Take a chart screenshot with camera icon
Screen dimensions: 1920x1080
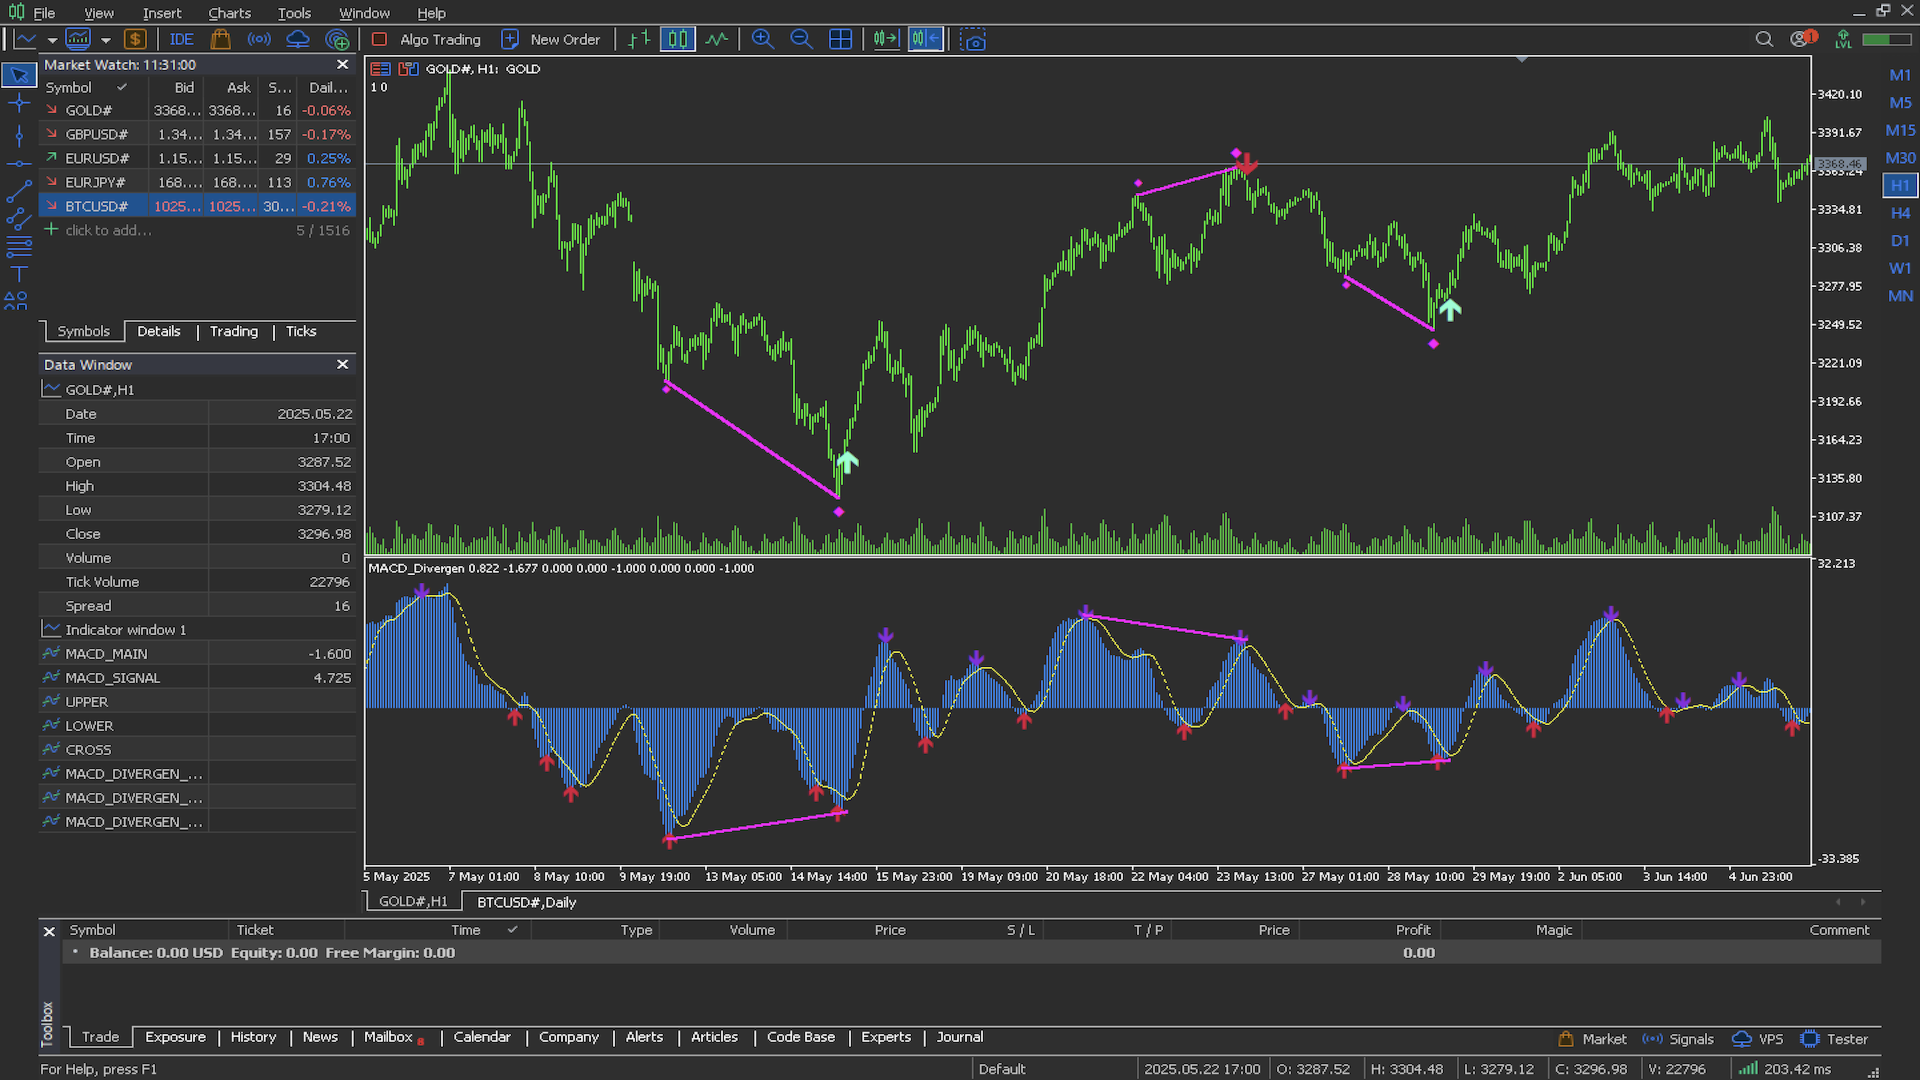coord(973,39)
